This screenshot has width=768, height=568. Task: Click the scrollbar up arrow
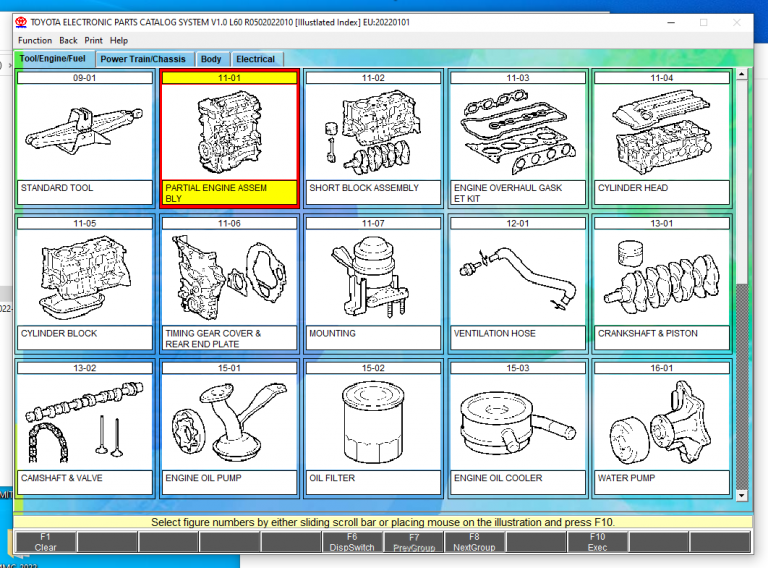click(742, 74)
